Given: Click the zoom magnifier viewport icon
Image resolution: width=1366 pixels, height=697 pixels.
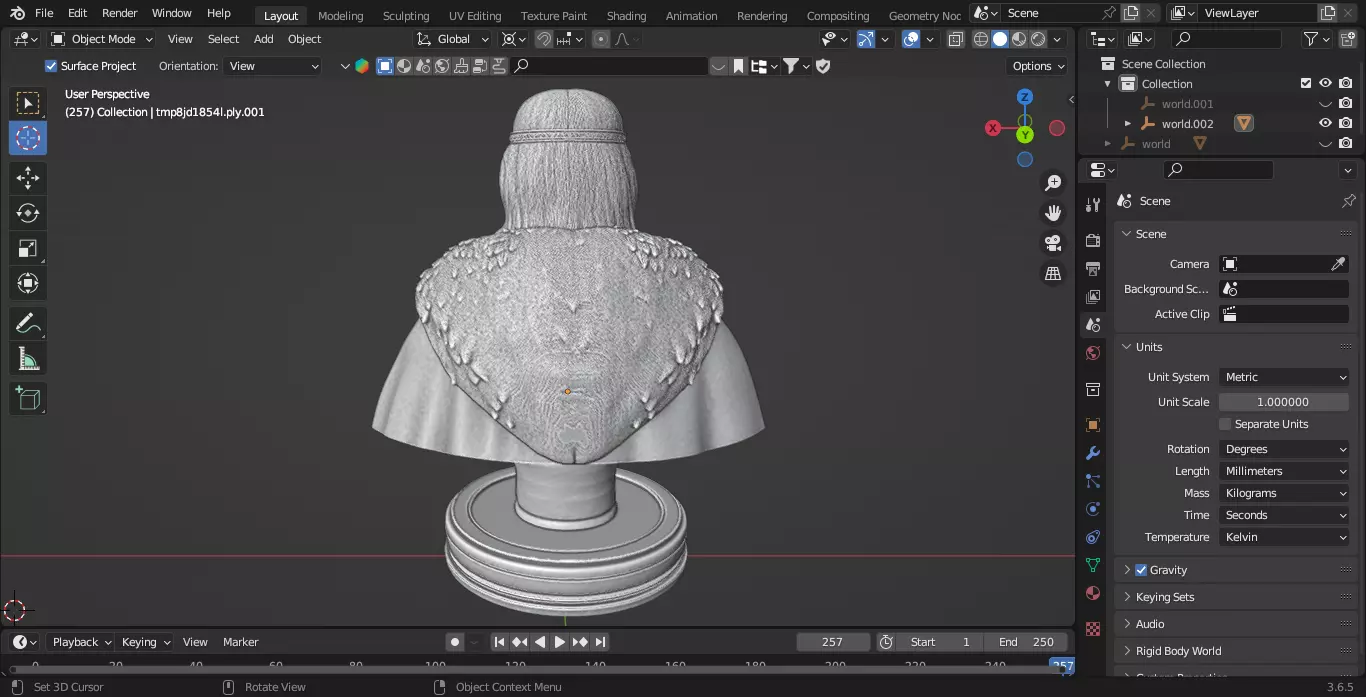Looking at the screenshot, I should pyautogui.click(x=1053, y=183).
